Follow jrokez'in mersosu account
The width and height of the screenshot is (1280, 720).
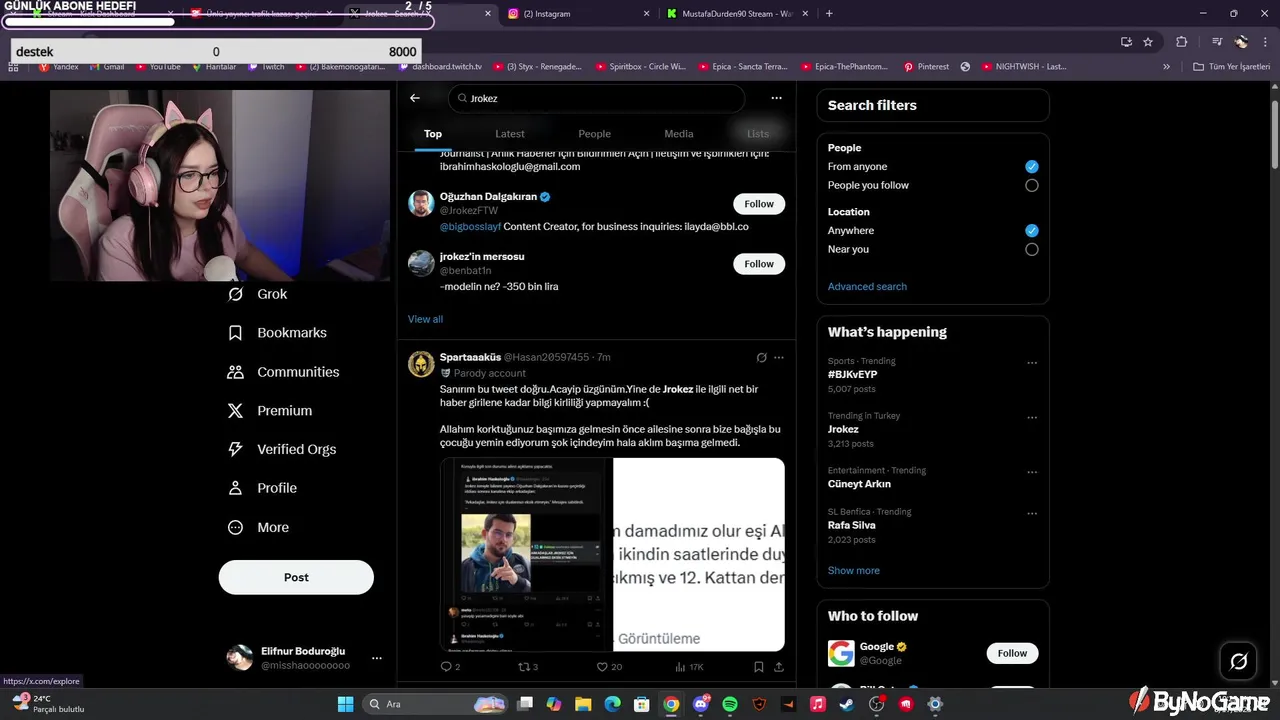point(759,264)
